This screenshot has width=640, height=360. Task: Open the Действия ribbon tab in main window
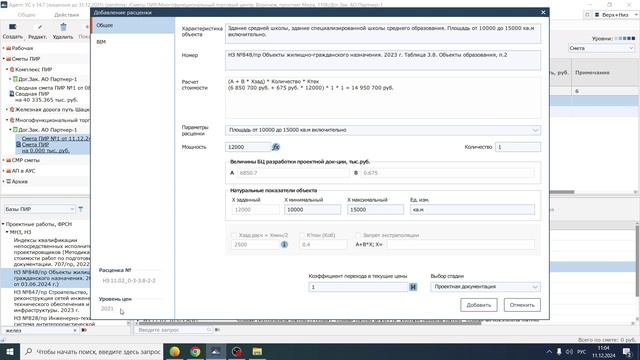click(x=67, y=15)
